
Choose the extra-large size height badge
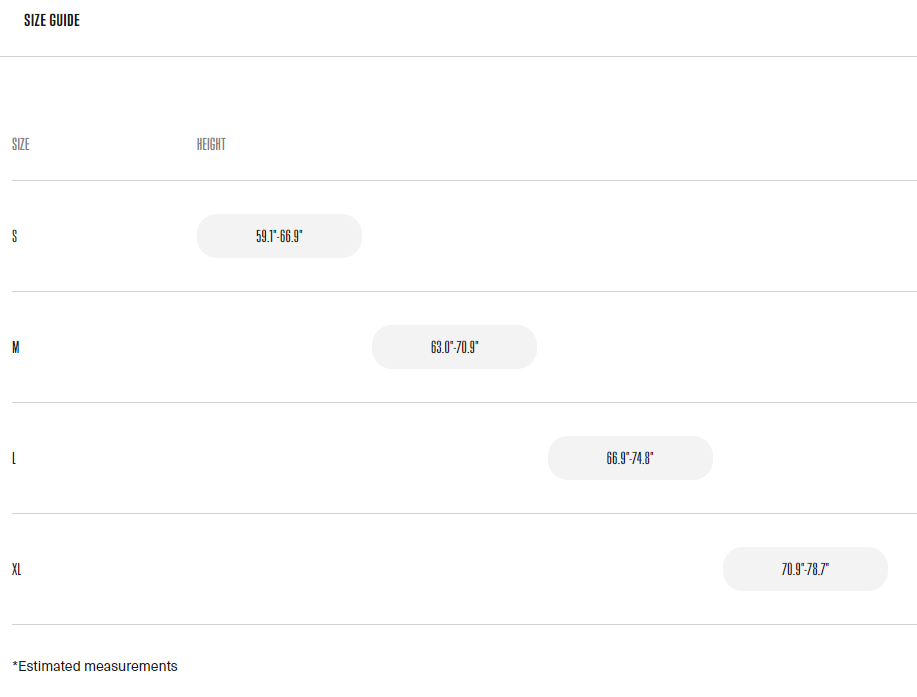805,570
